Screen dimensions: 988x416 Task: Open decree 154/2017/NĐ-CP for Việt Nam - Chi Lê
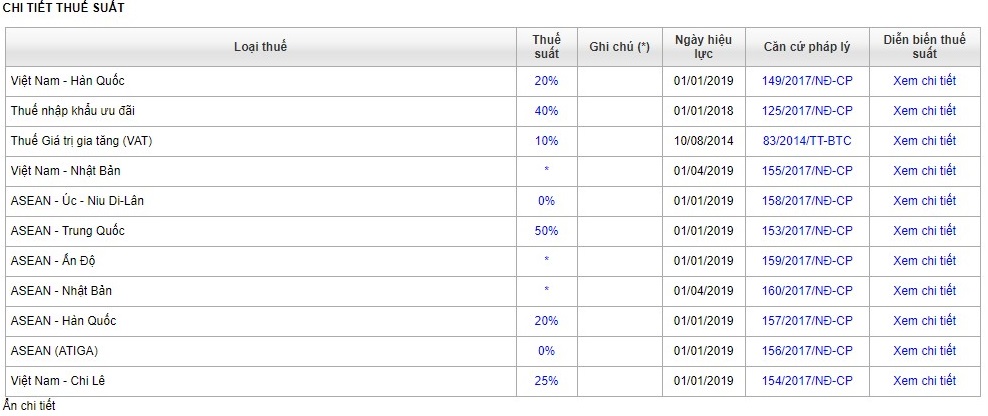click(807, 381)
